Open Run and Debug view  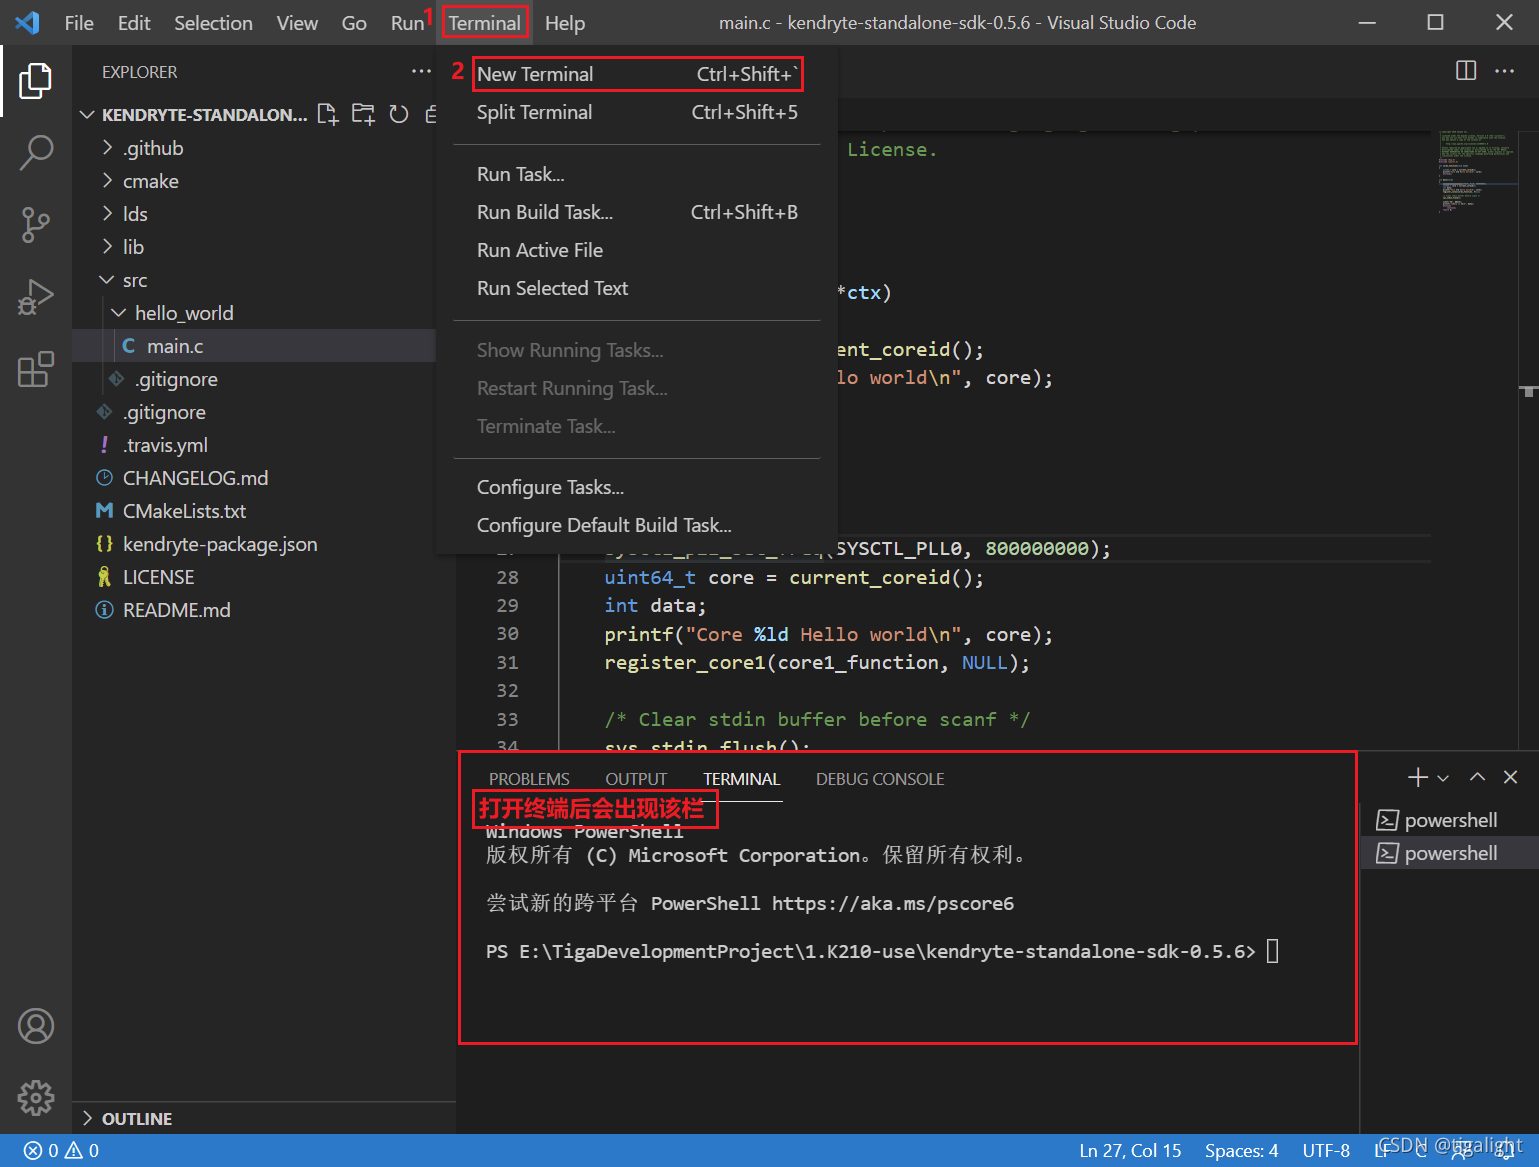[x=36, y=297]
